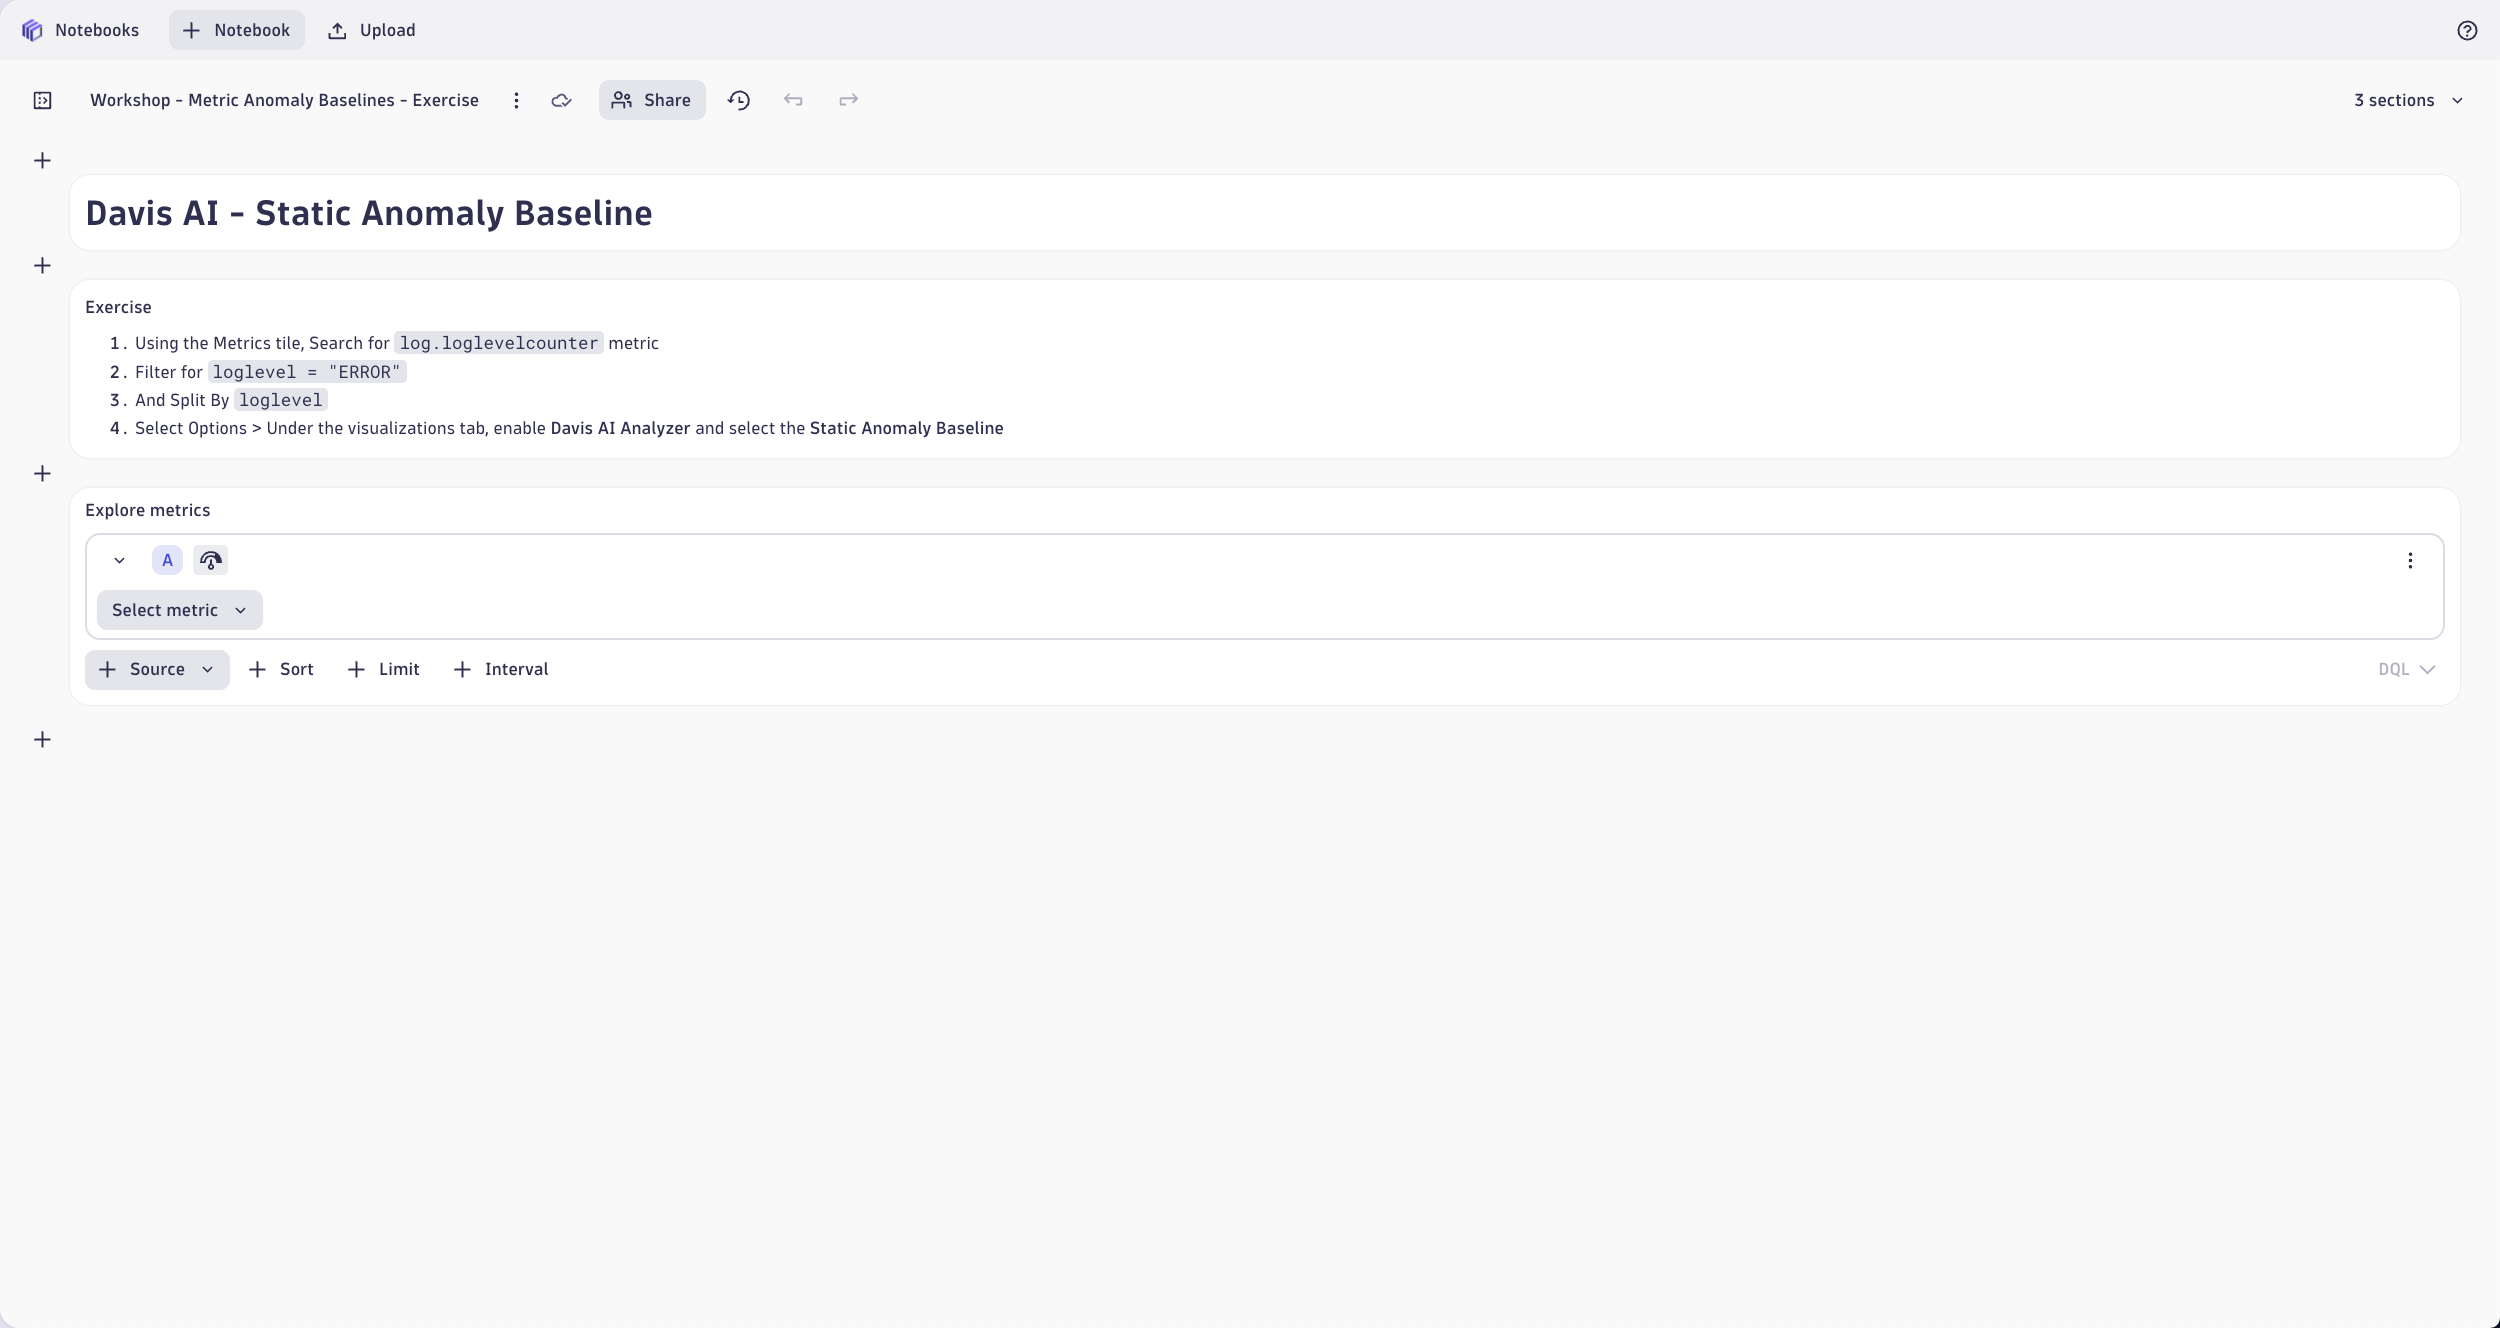2500x1328 pixels.
Task: Upload a notebook file
Action: [372, 30]
